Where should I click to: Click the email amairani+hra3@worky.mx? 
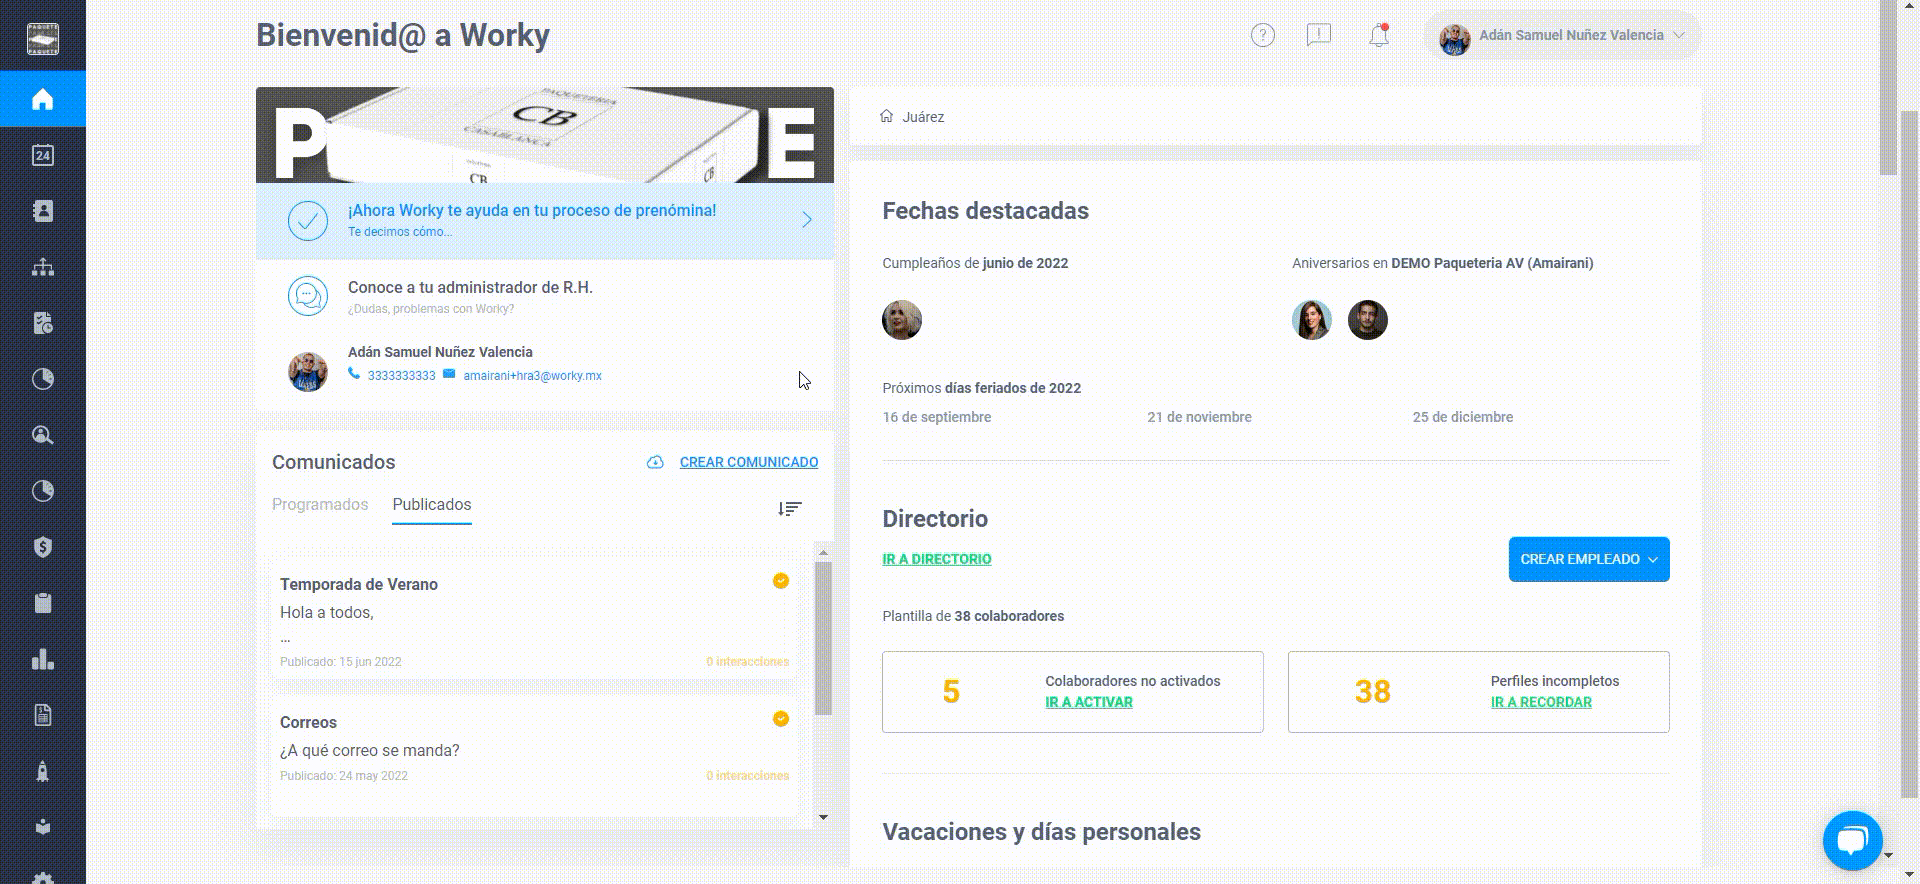[x=532, y=376]
